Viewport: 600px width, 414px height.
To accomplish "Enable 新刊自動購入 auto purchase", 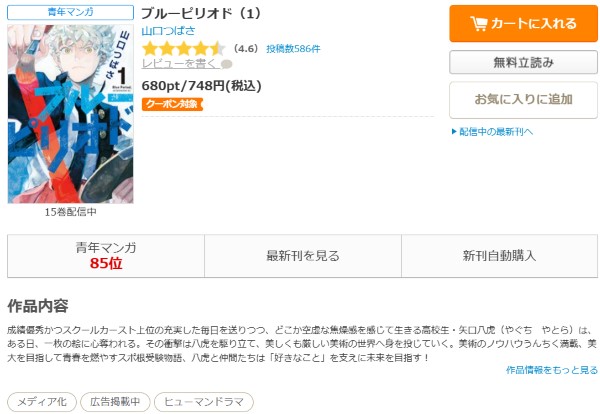I will 499,256.
